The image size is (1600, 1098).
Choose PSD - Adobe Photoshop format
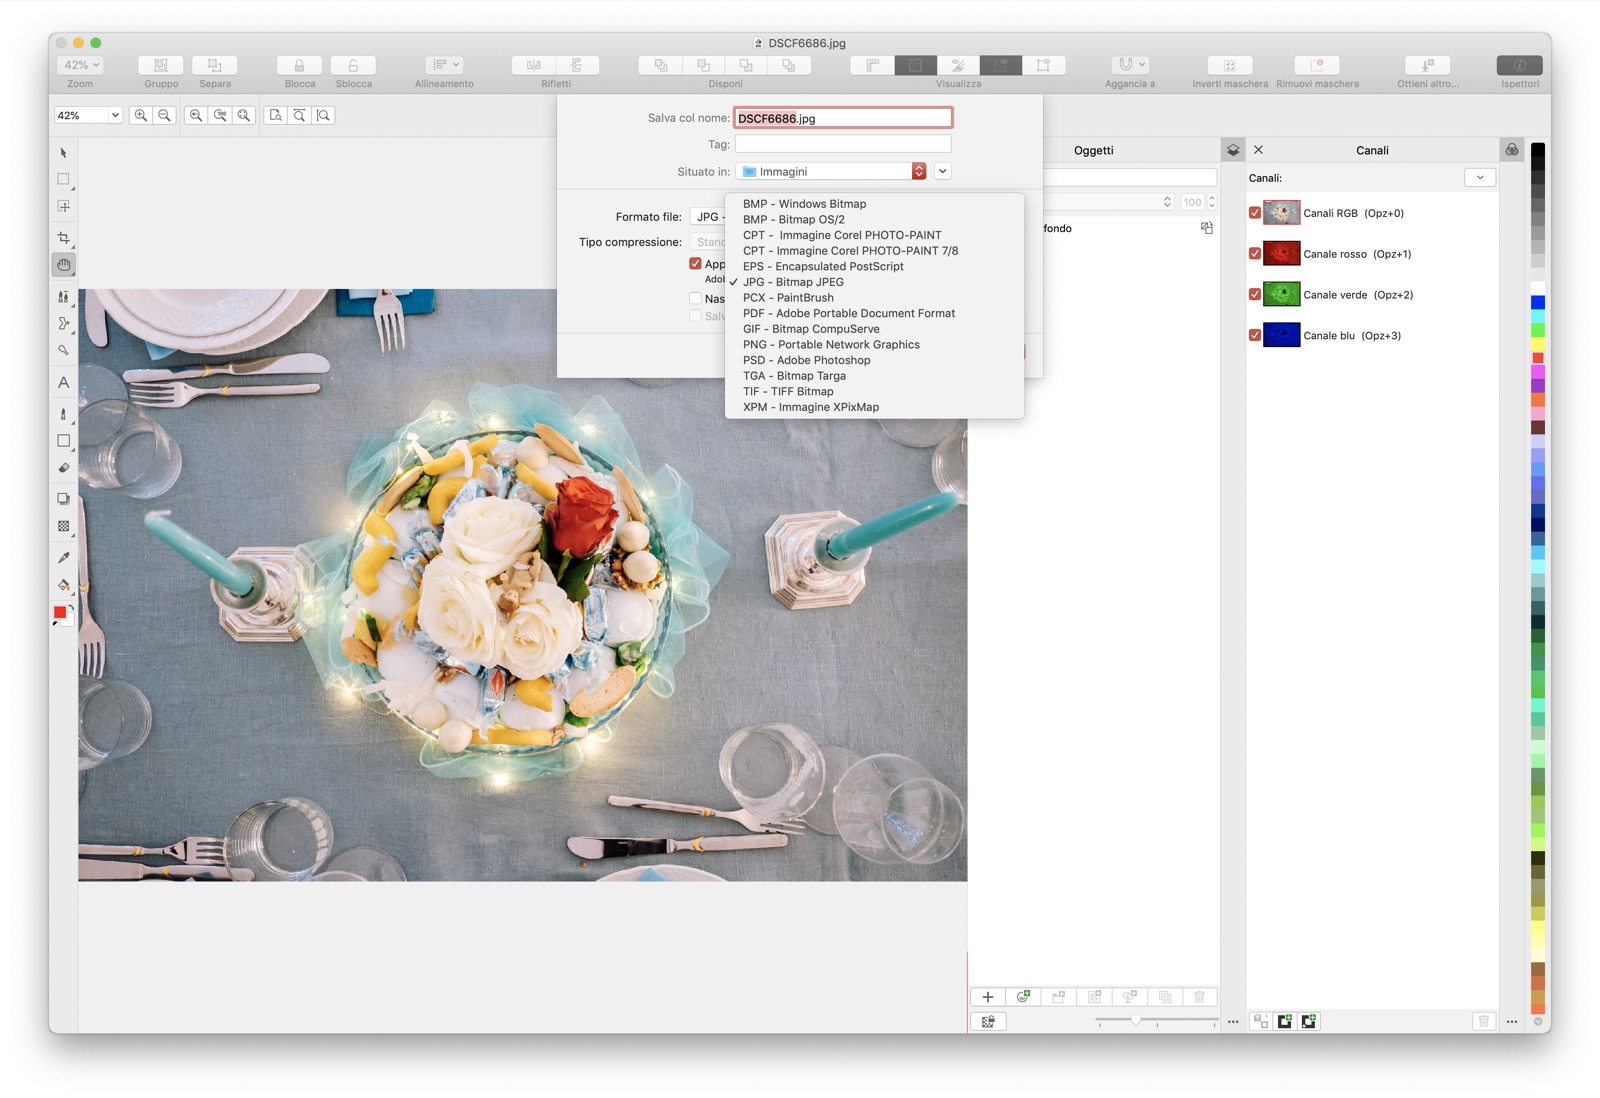pos(806,360)
